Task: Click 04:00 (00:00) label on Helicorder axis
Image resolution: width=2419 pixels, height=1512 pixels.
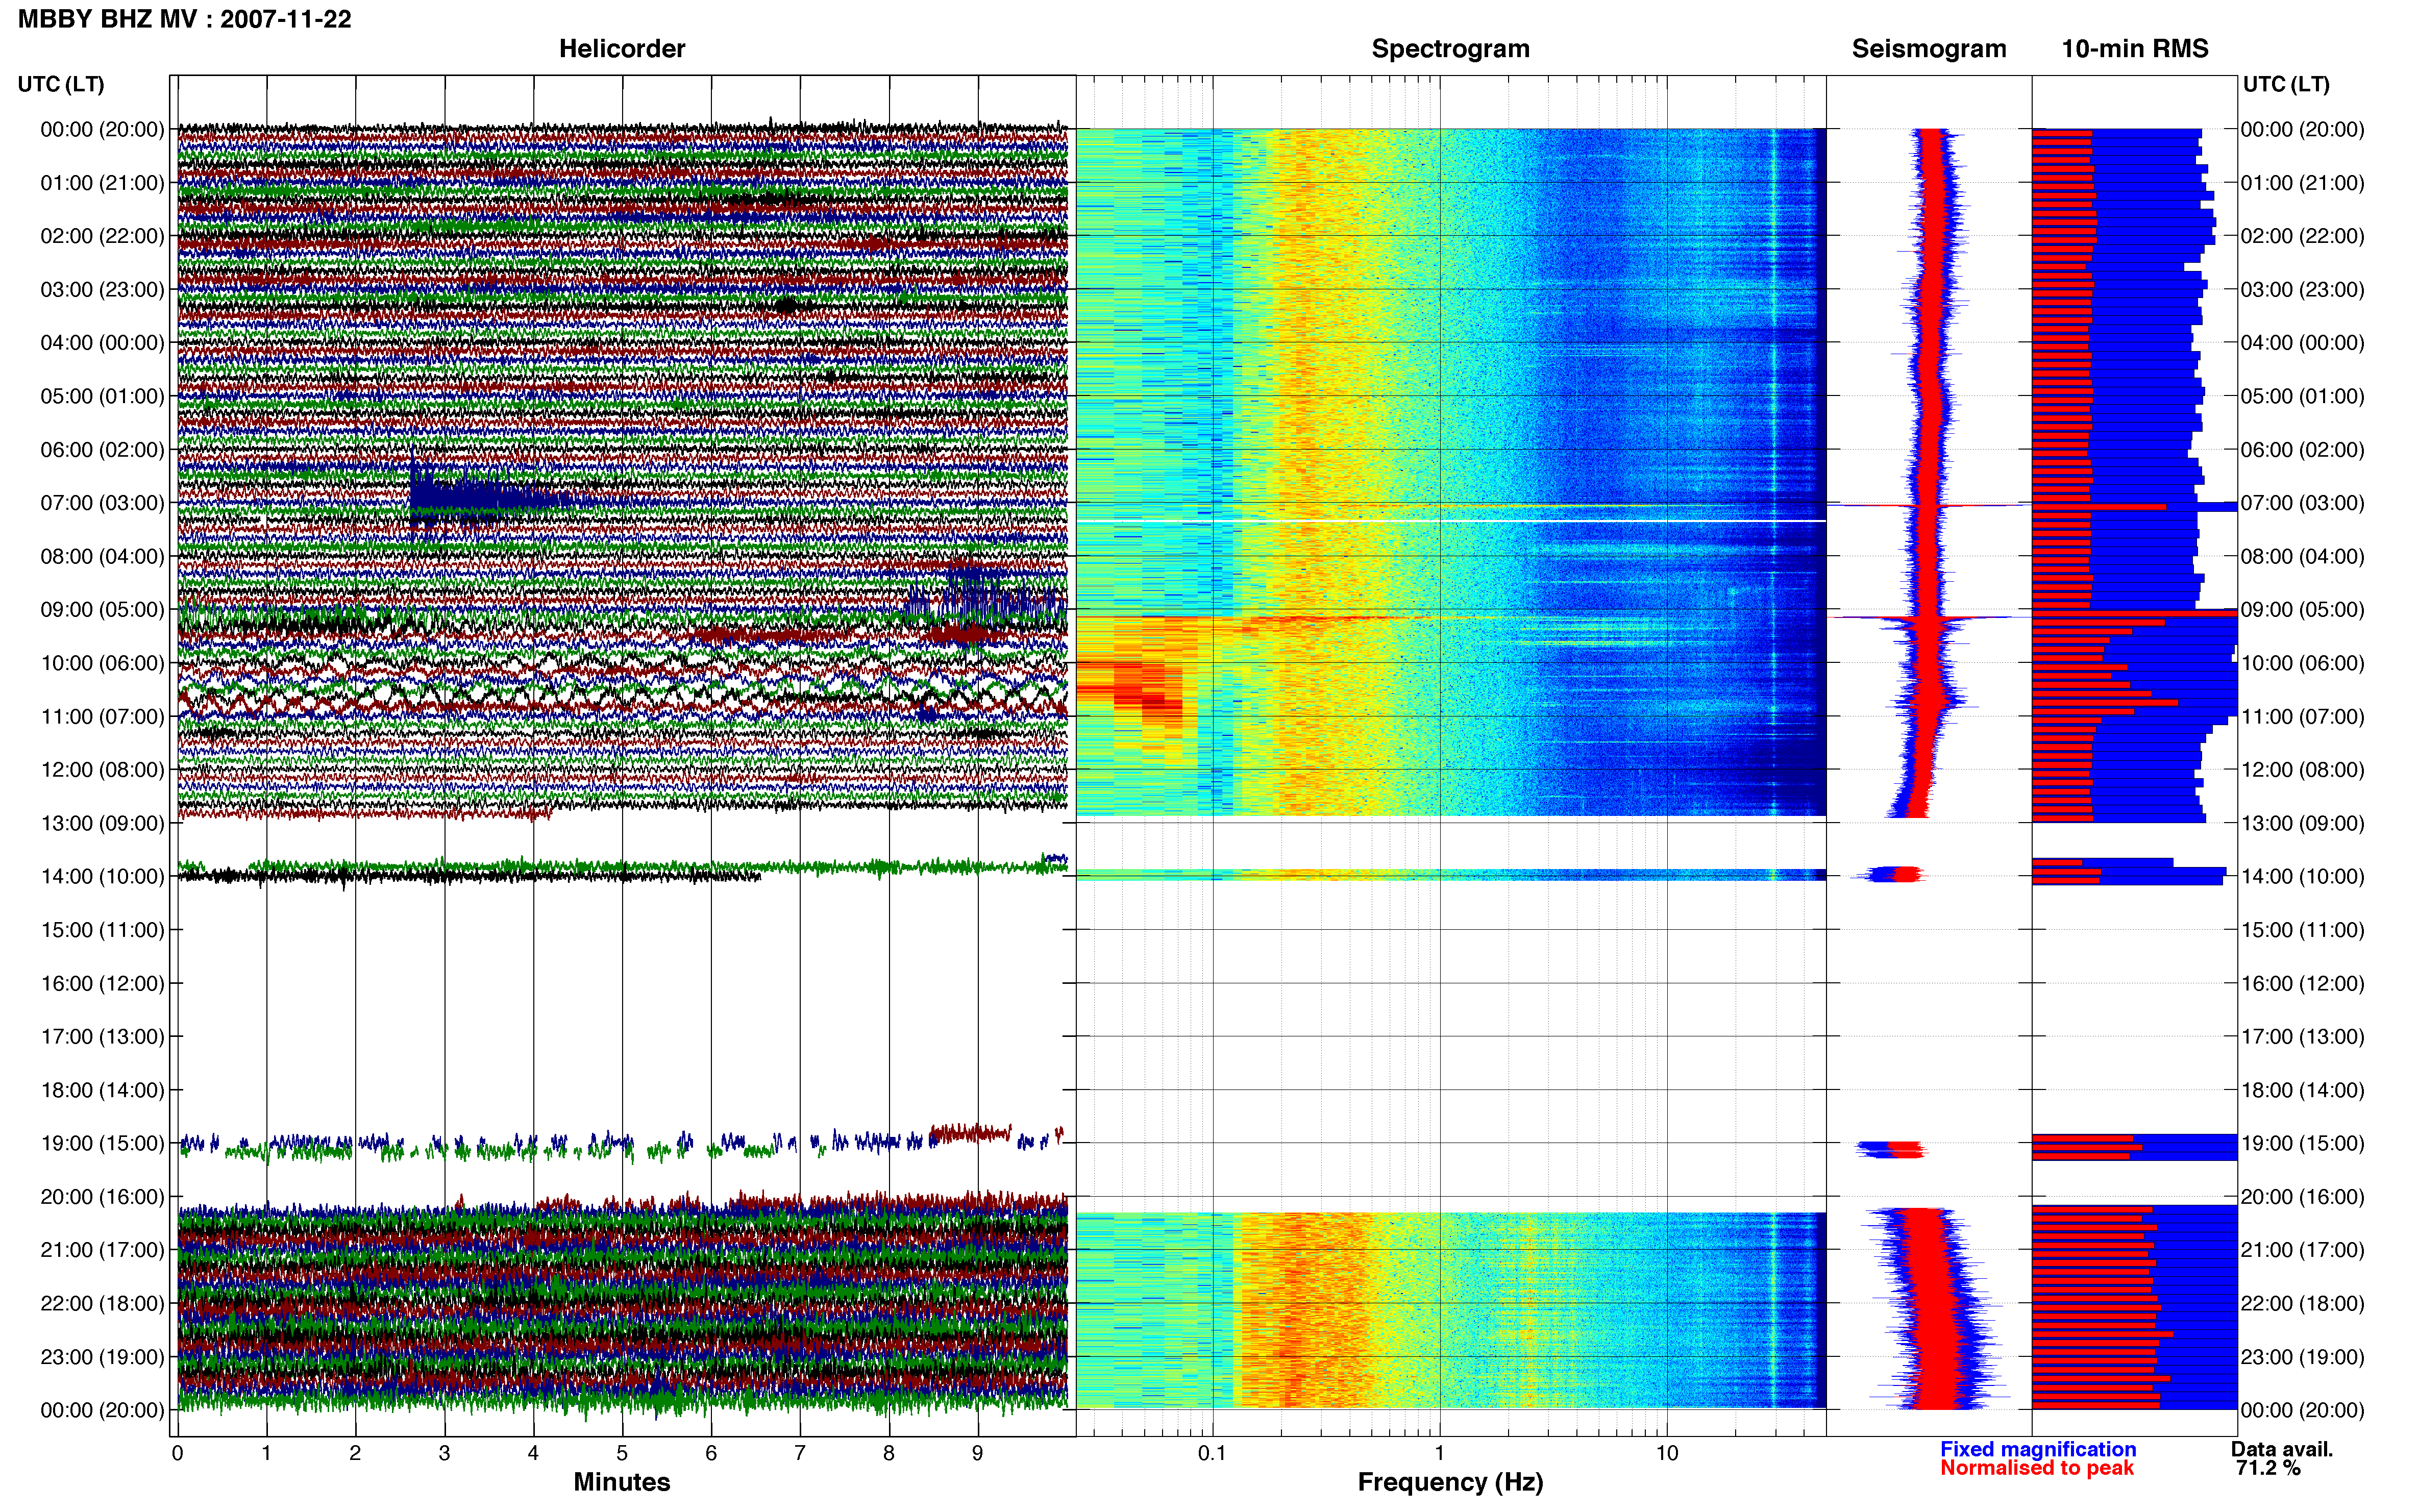Action: pos(102,343)
